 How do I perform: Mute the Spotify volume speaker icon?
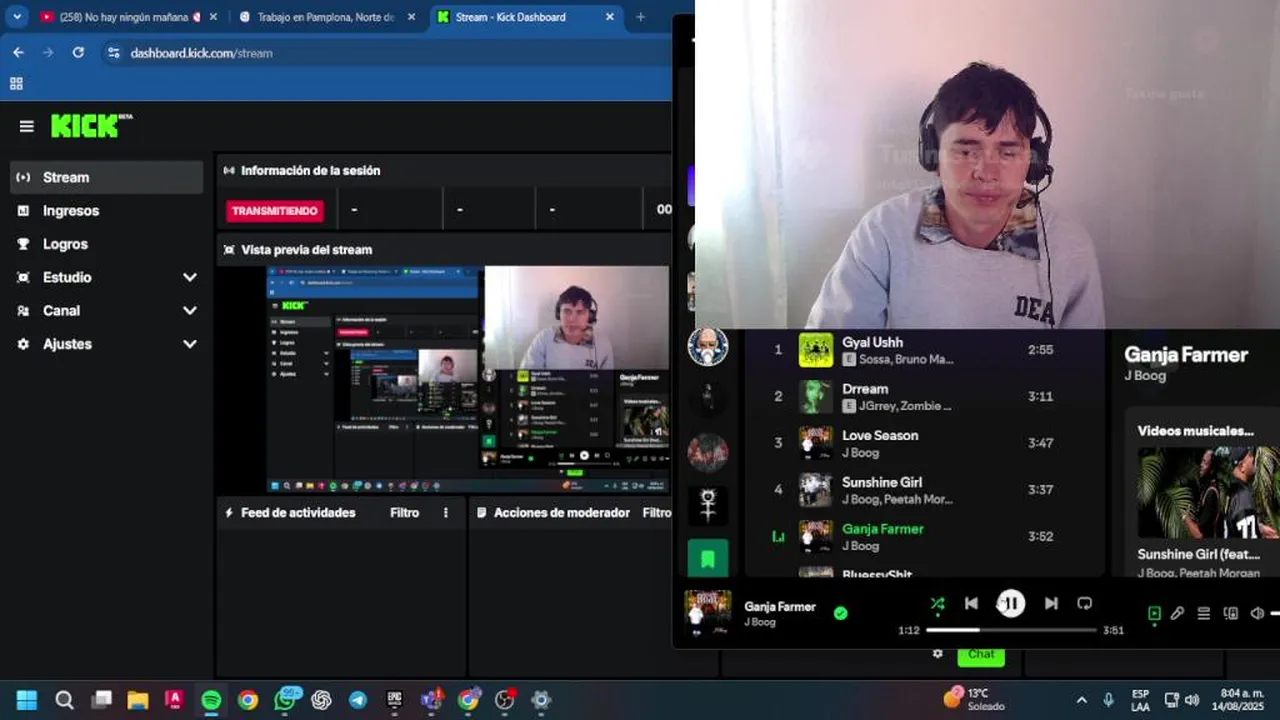click(1257, 613)
